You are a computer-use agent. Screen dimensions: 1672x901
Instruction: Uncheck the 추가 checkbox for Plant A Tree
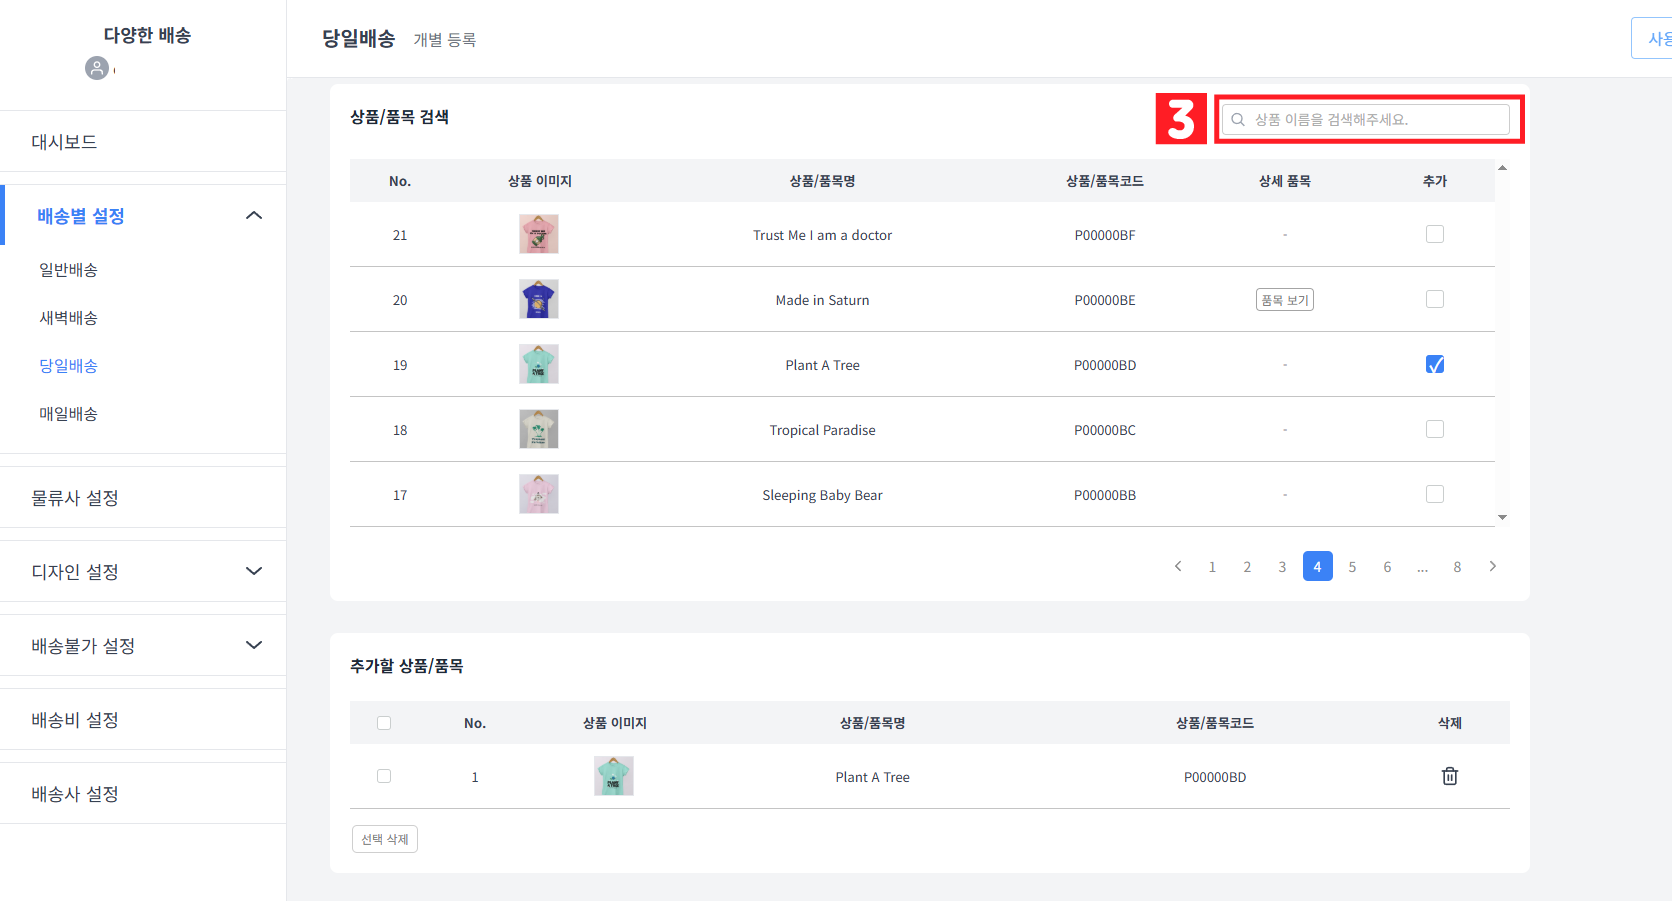coord(1435,364)
